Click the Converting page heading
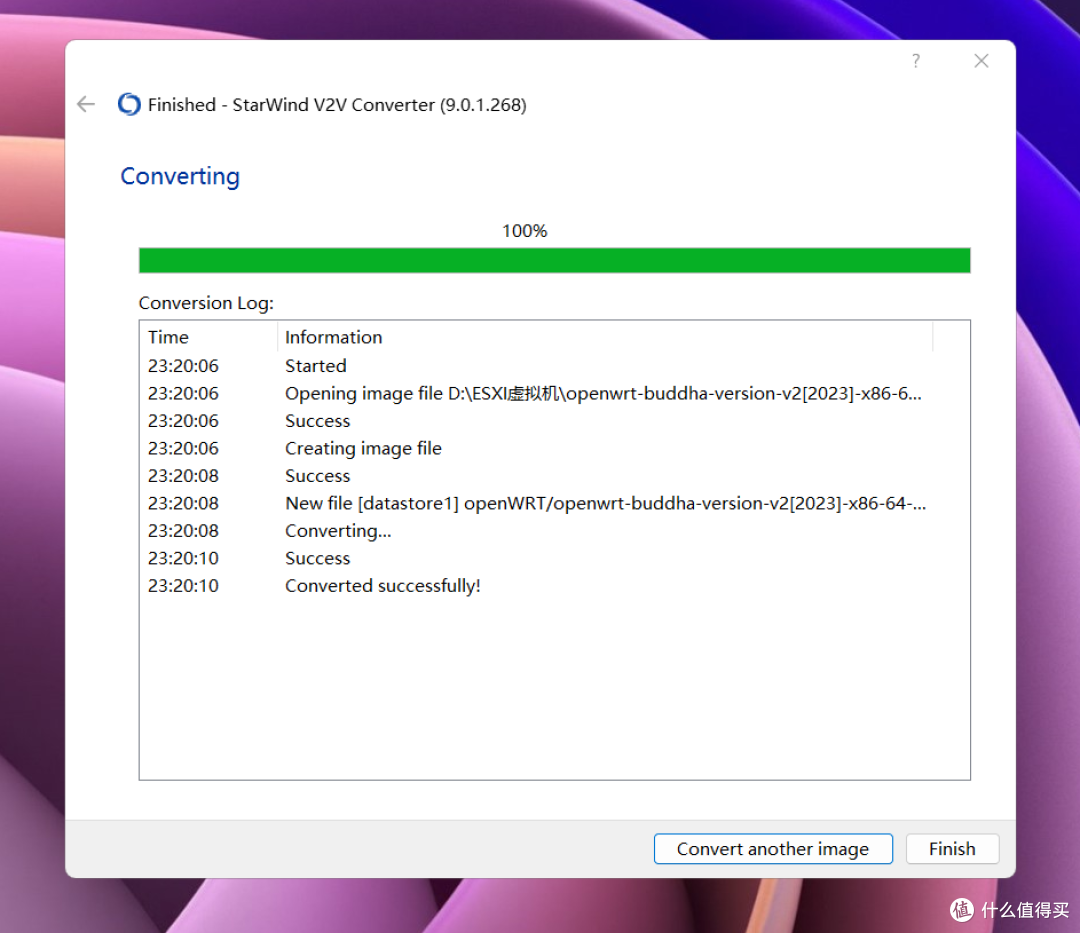 pyautogui.click(x=180, y=176)
